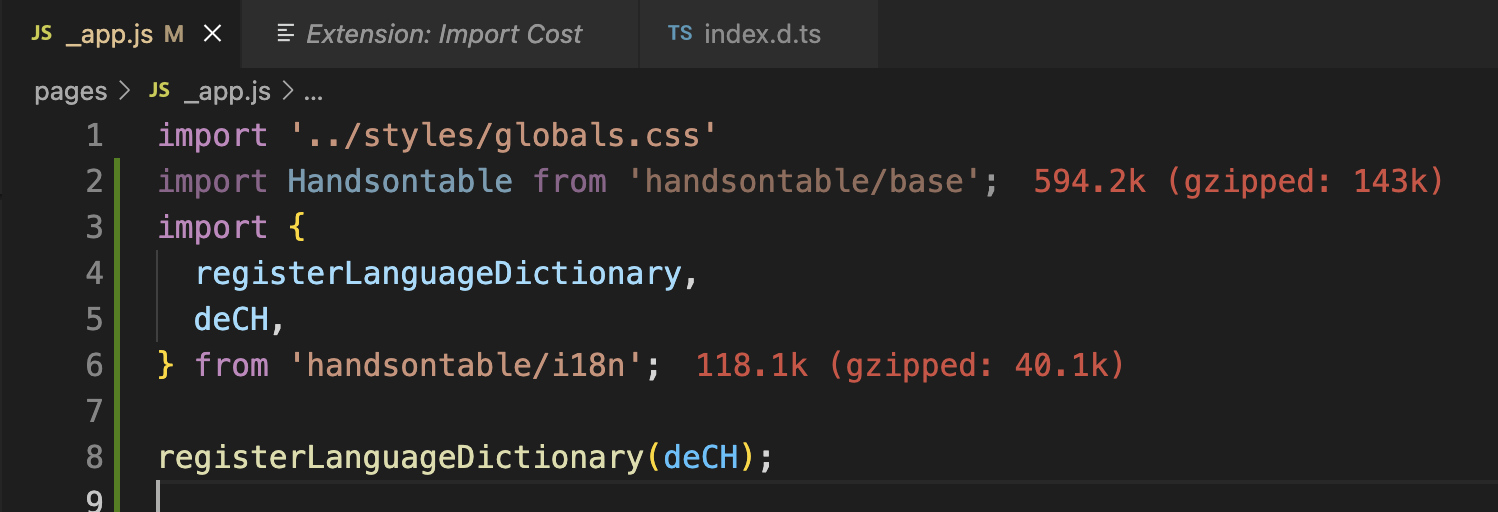Image resolution: width=1498 pixels, height=512 pixels.
Task: Click line number 8 in the gutter
Action: tap(94, 457)
